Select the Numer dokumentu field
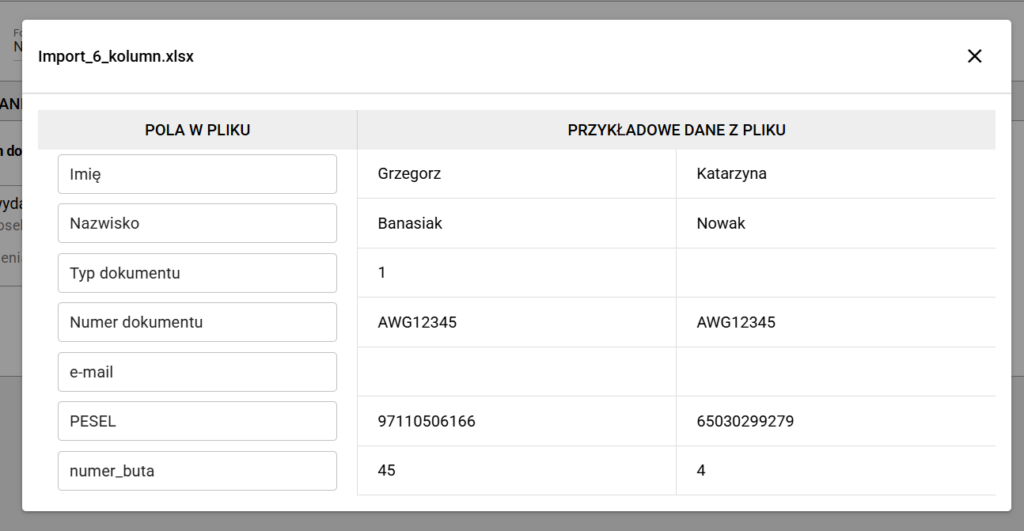1024x531 pixels. click(197, 322)
